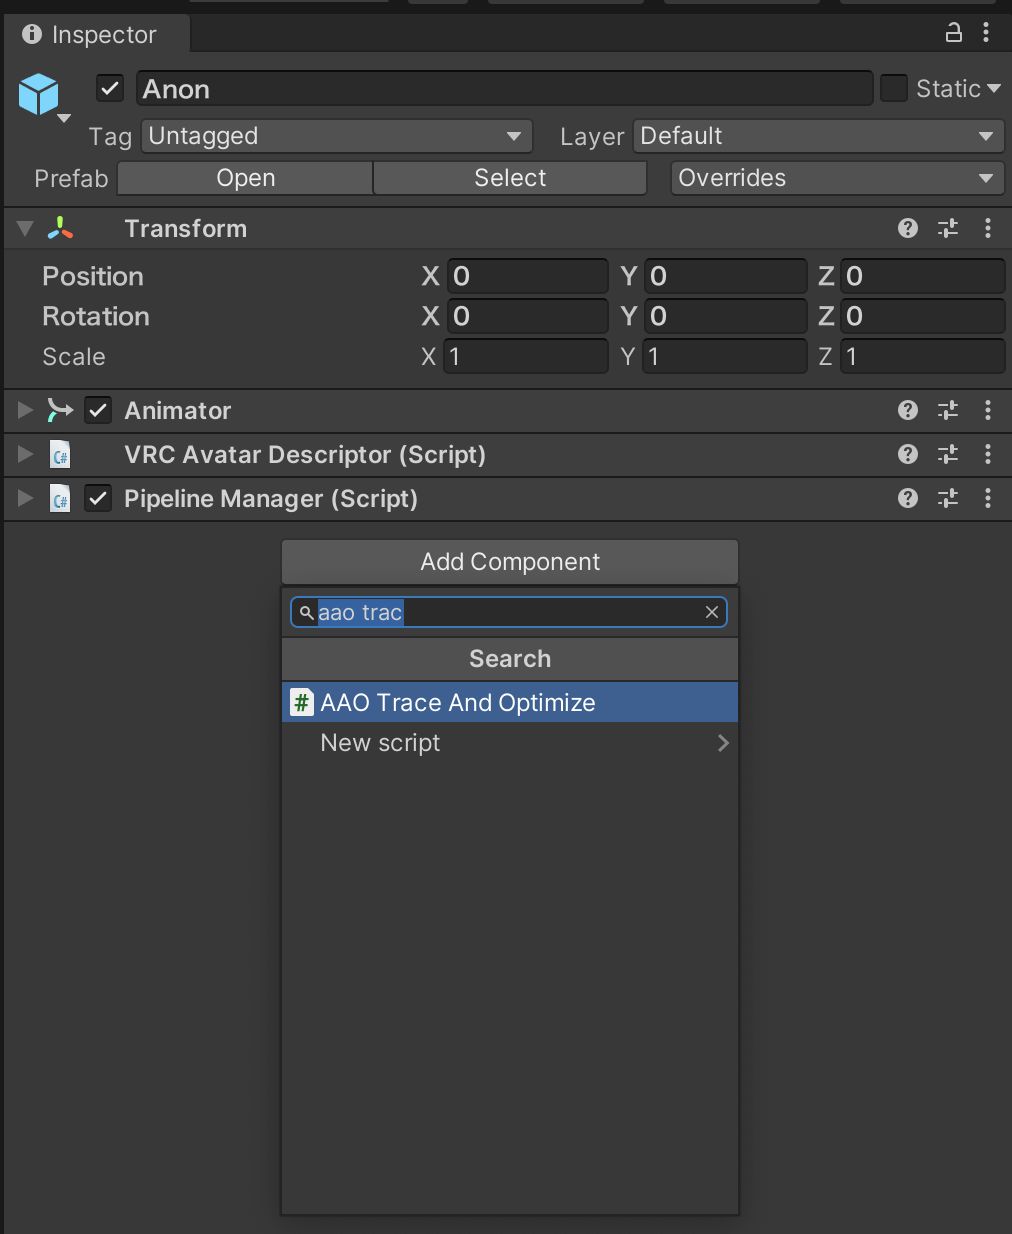The height and width of the screenshot is (1234, 1012).
Task: Open the prefab asset
Action: [245, 178]
